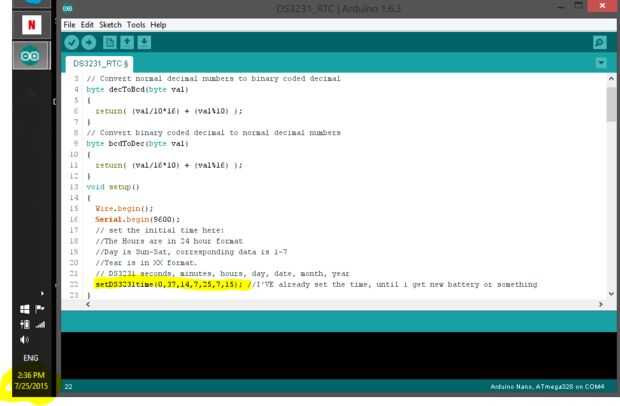Click the Serial.begin(9600) line
Screen dimensions: 620x406
coord(137,219)
